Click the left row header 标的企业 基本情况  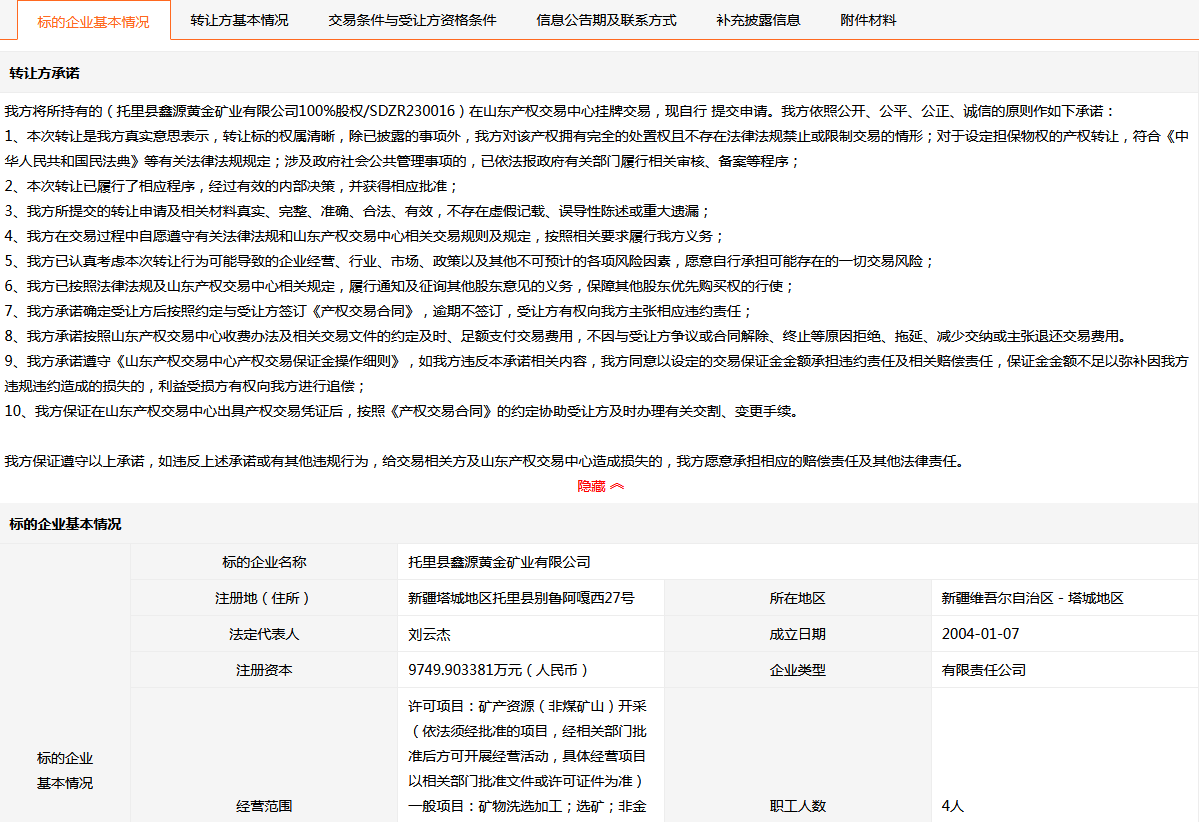point(65,770)
